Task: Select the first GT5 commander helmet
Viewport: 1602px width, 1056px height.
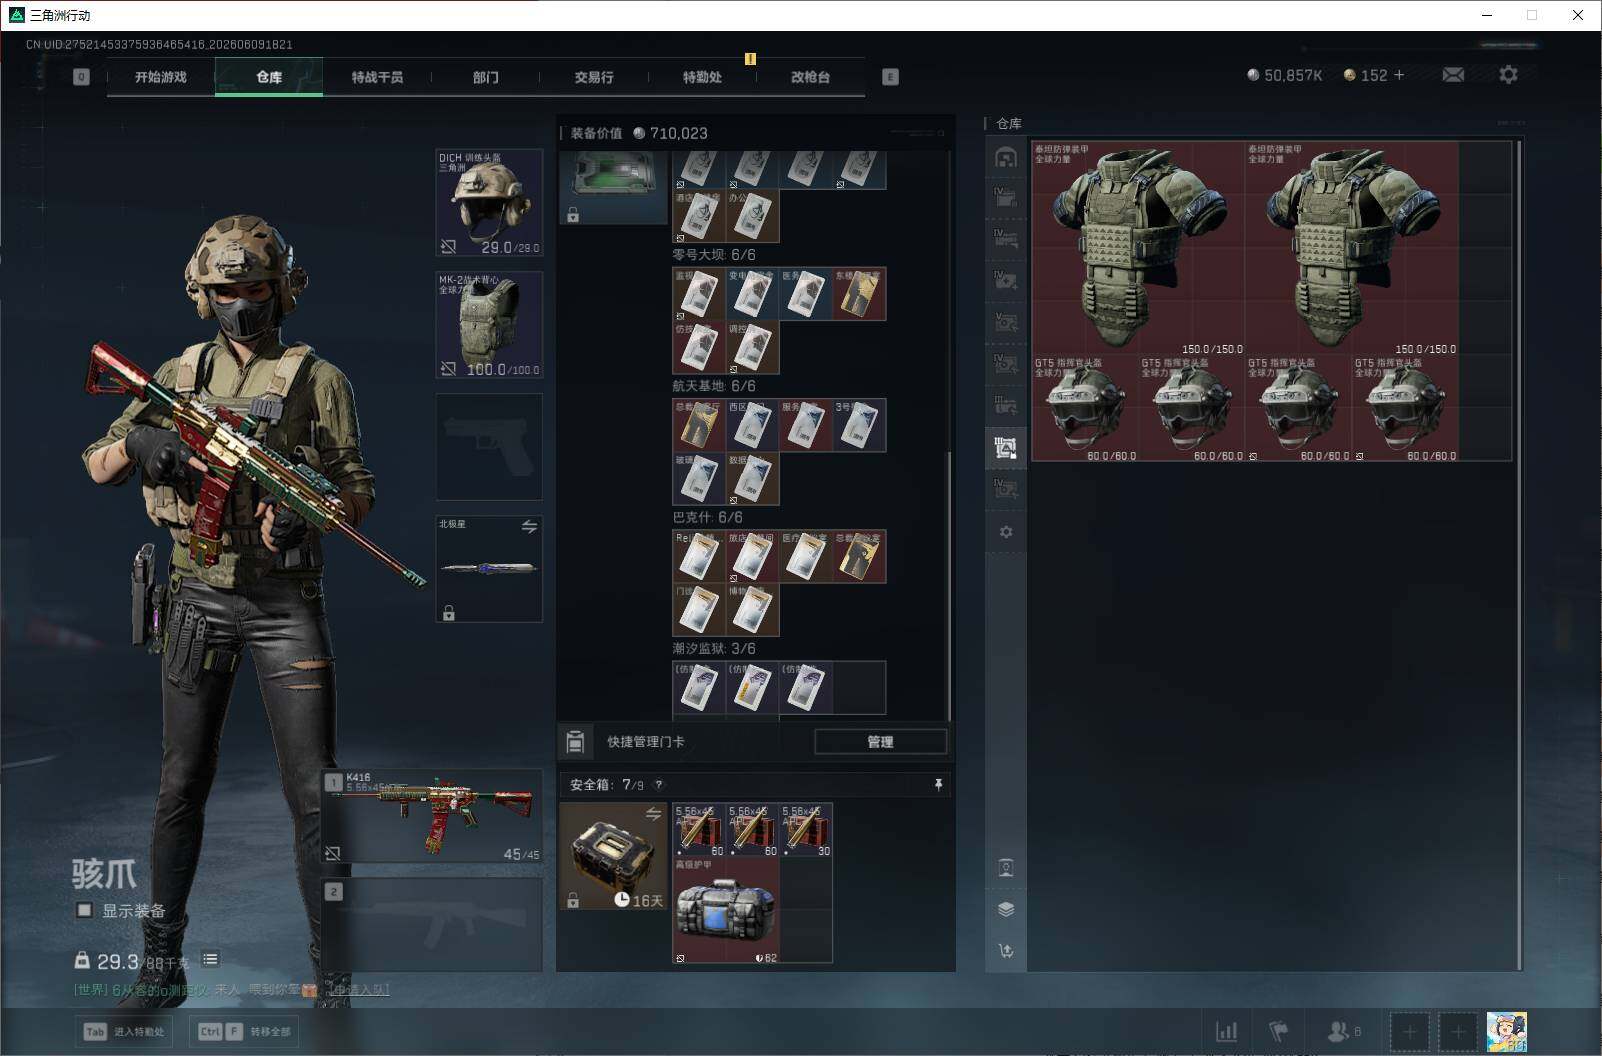Action: [x=1085, y=408]
